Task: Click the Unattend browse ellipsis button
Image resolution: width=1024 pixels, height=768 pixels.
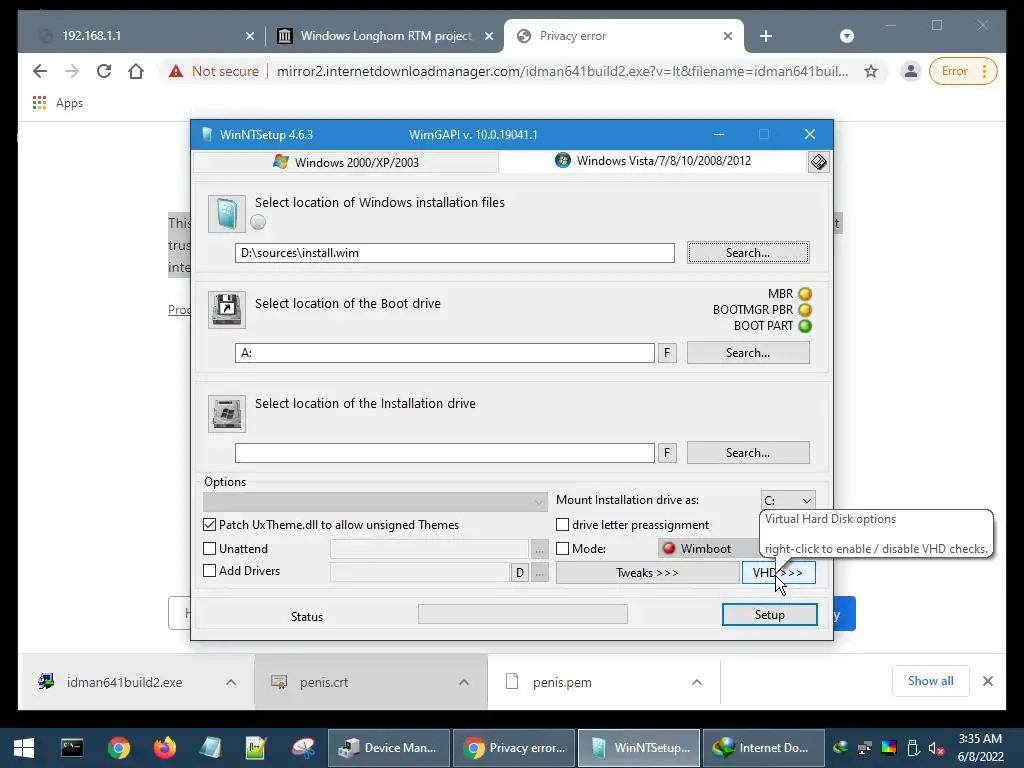Action: click(x=539, y=550)
